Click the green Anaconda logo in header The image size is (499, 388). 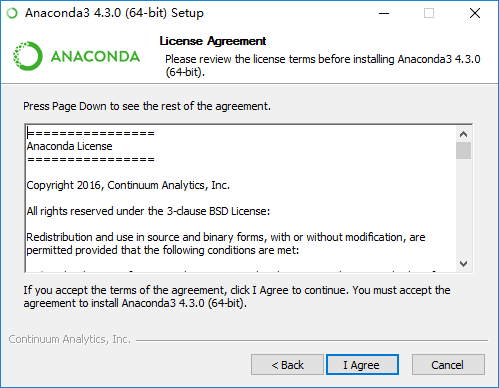[76, 56]
